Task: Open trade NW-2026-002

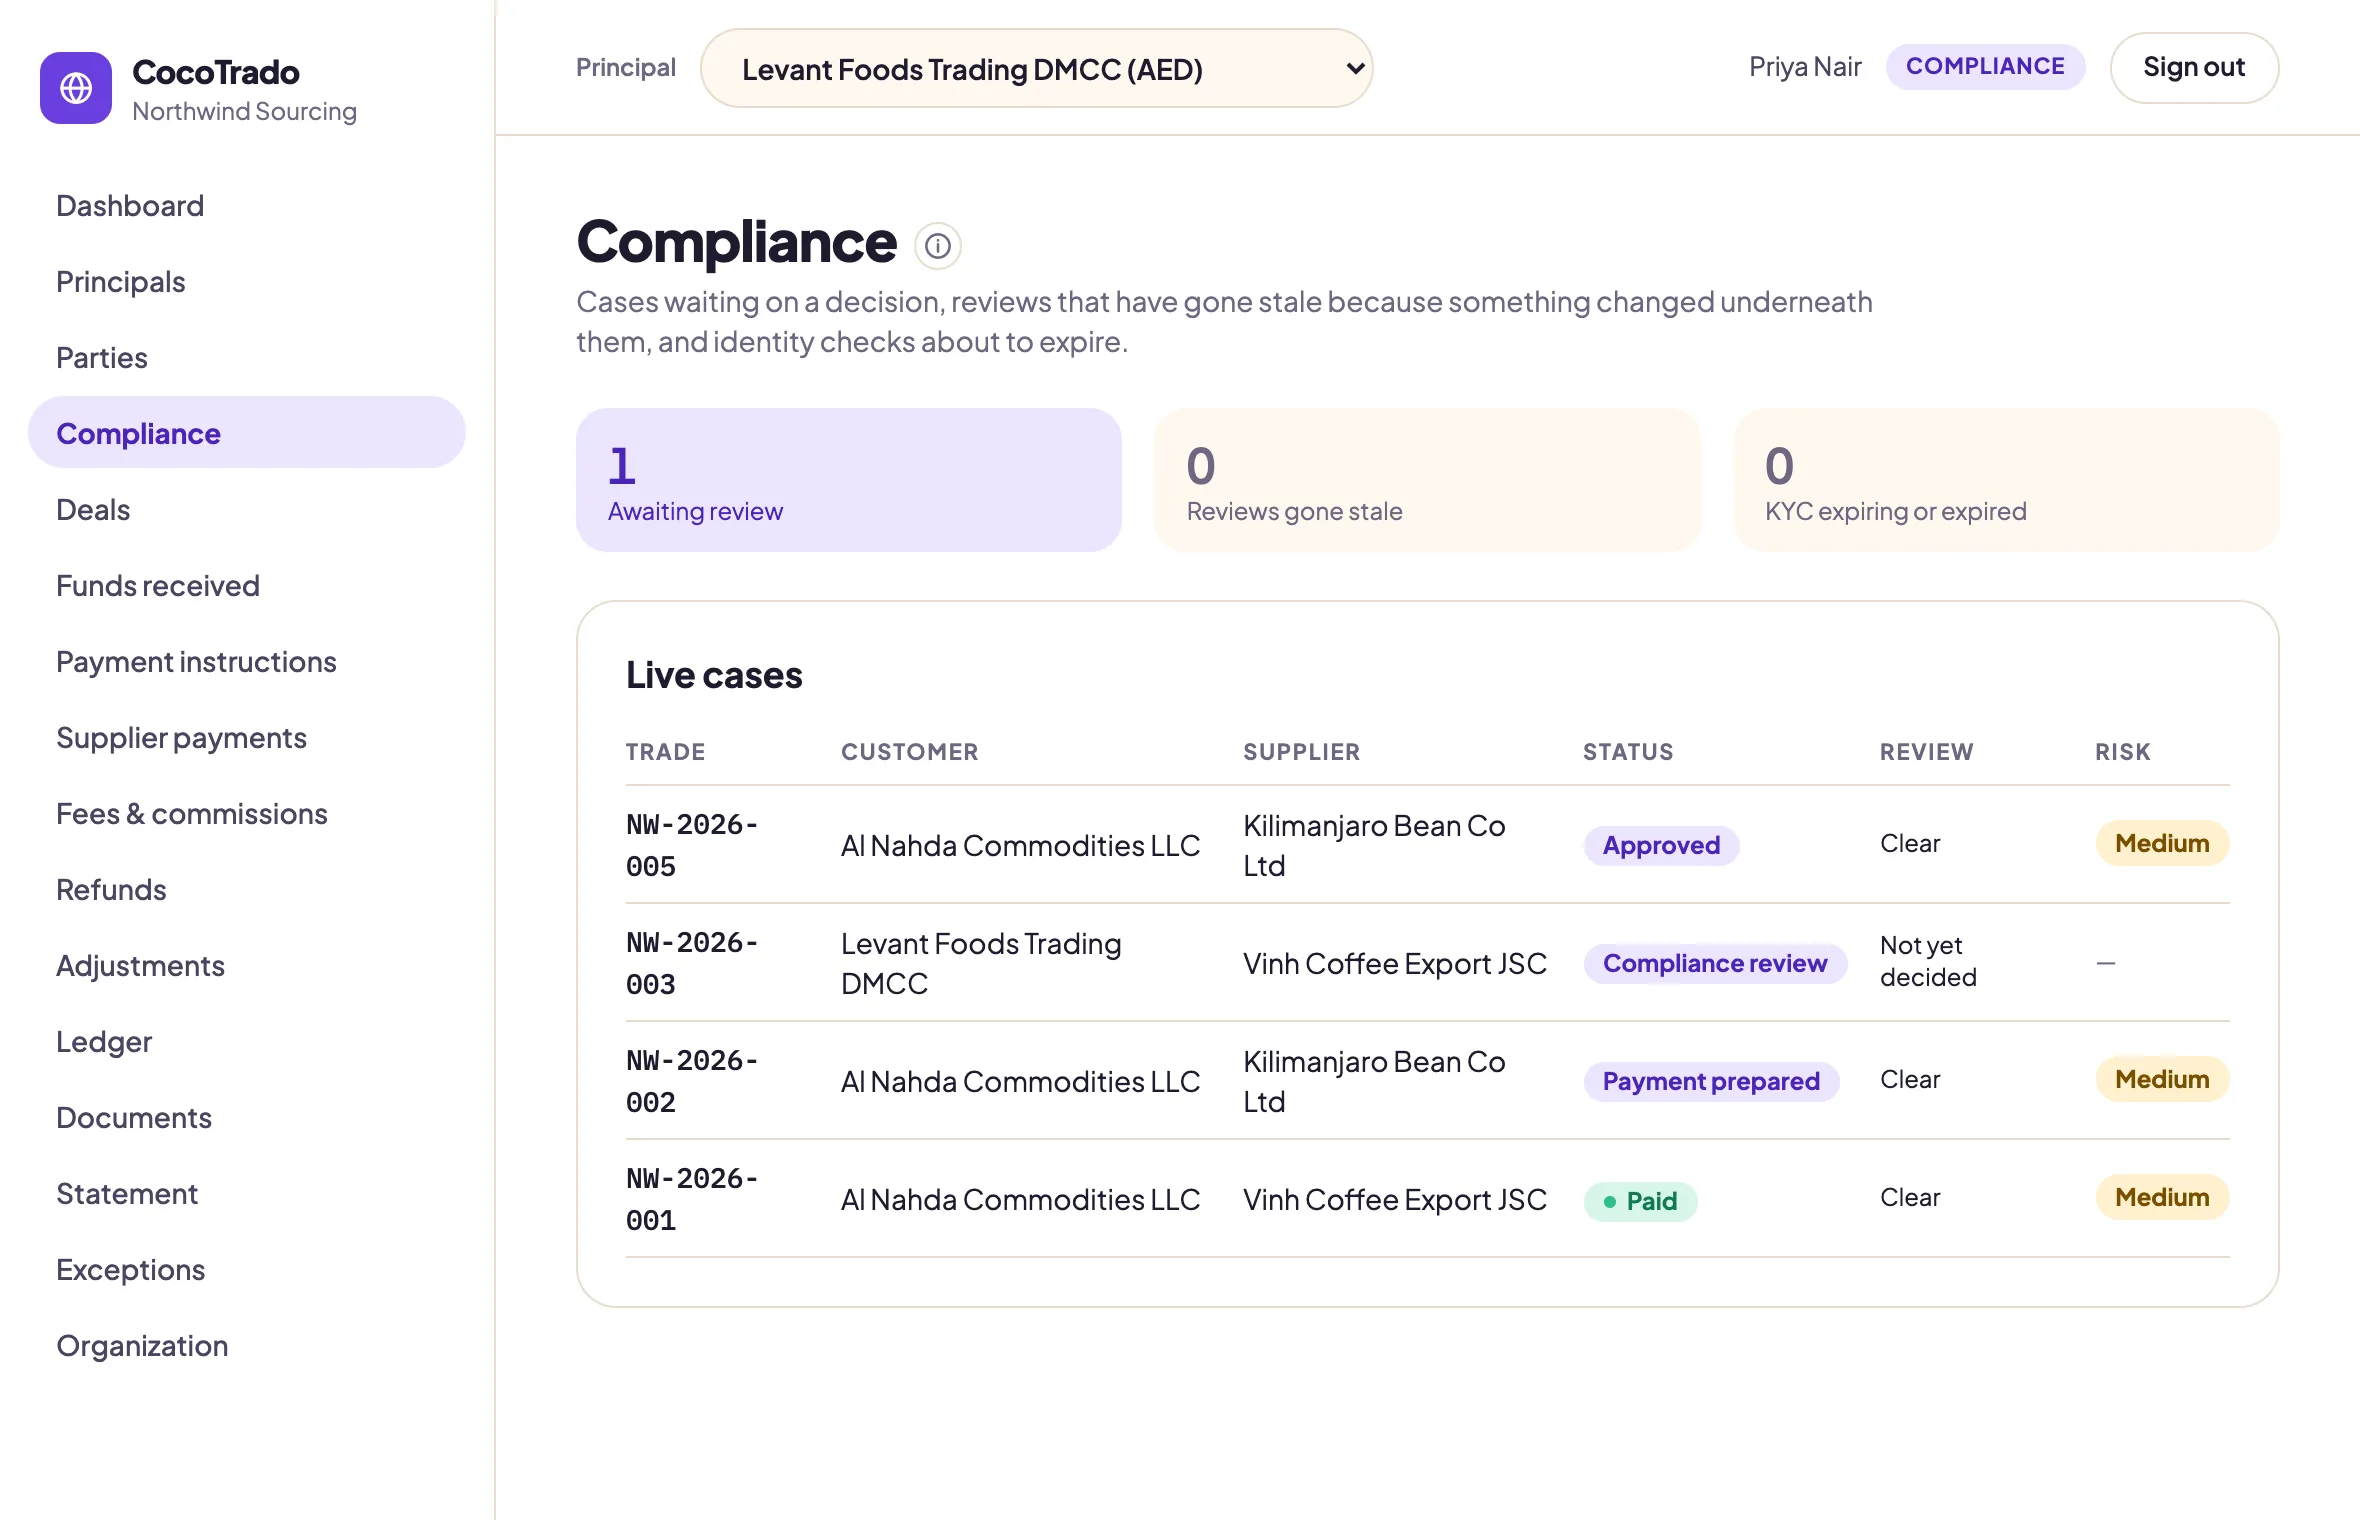Action: click(x=692, y=1081)
